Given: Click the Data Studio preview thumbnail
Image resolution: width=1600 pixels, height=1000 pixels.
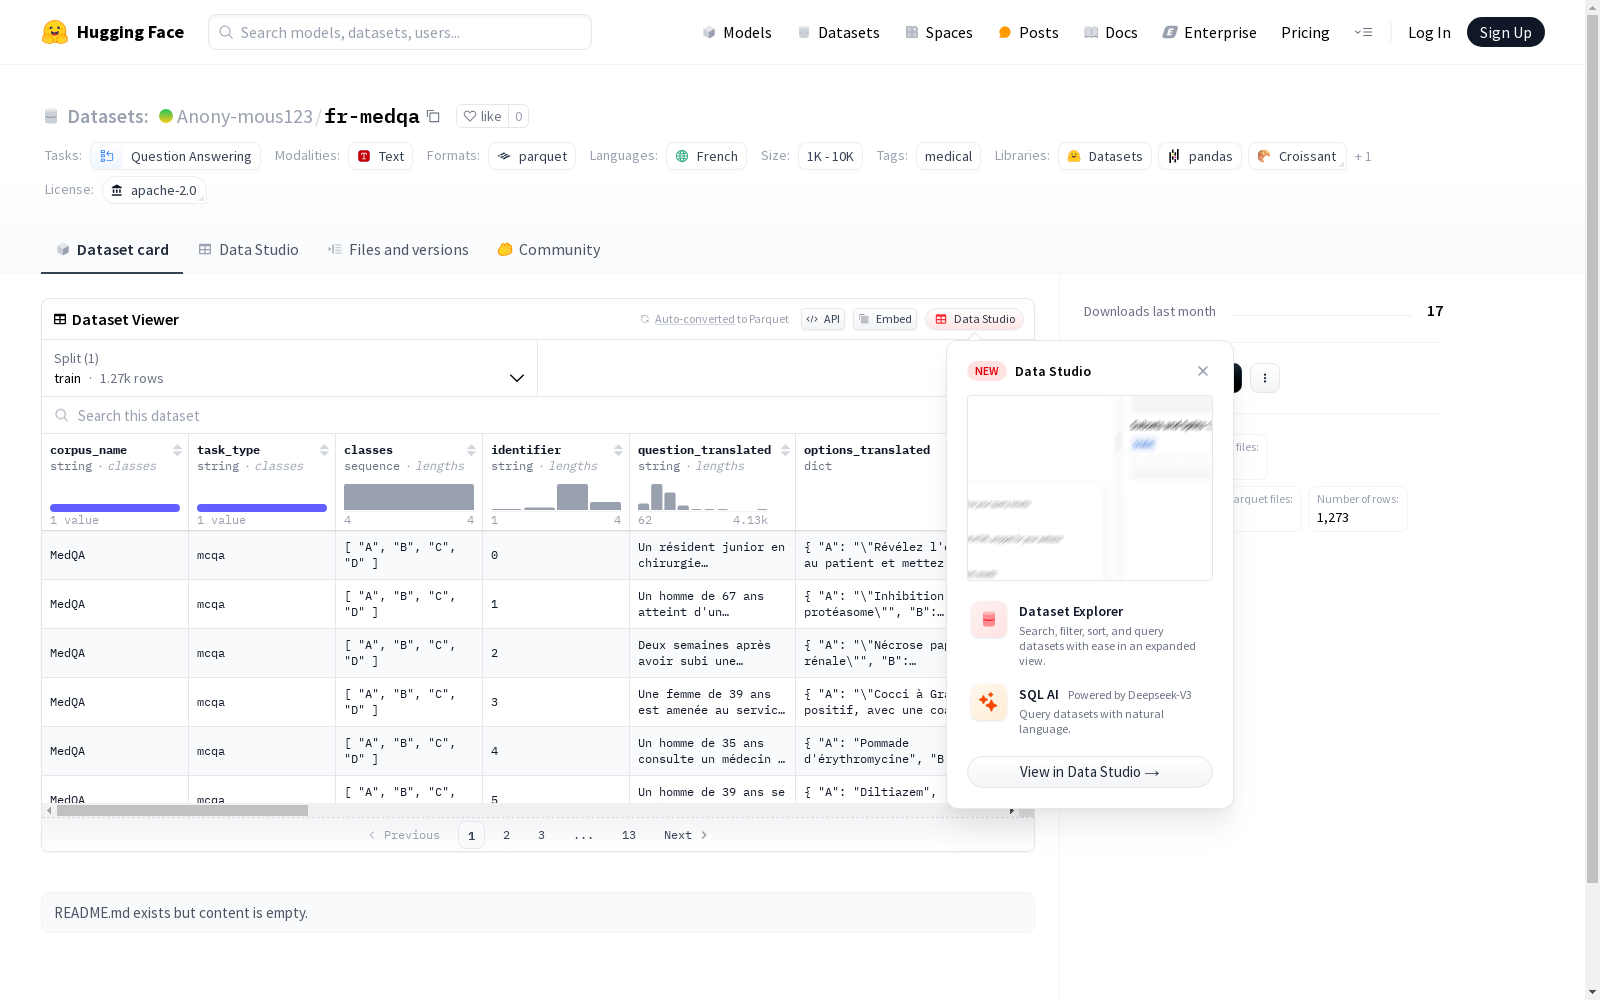Looking at the screenshot, I should [x=1090, y=488].
